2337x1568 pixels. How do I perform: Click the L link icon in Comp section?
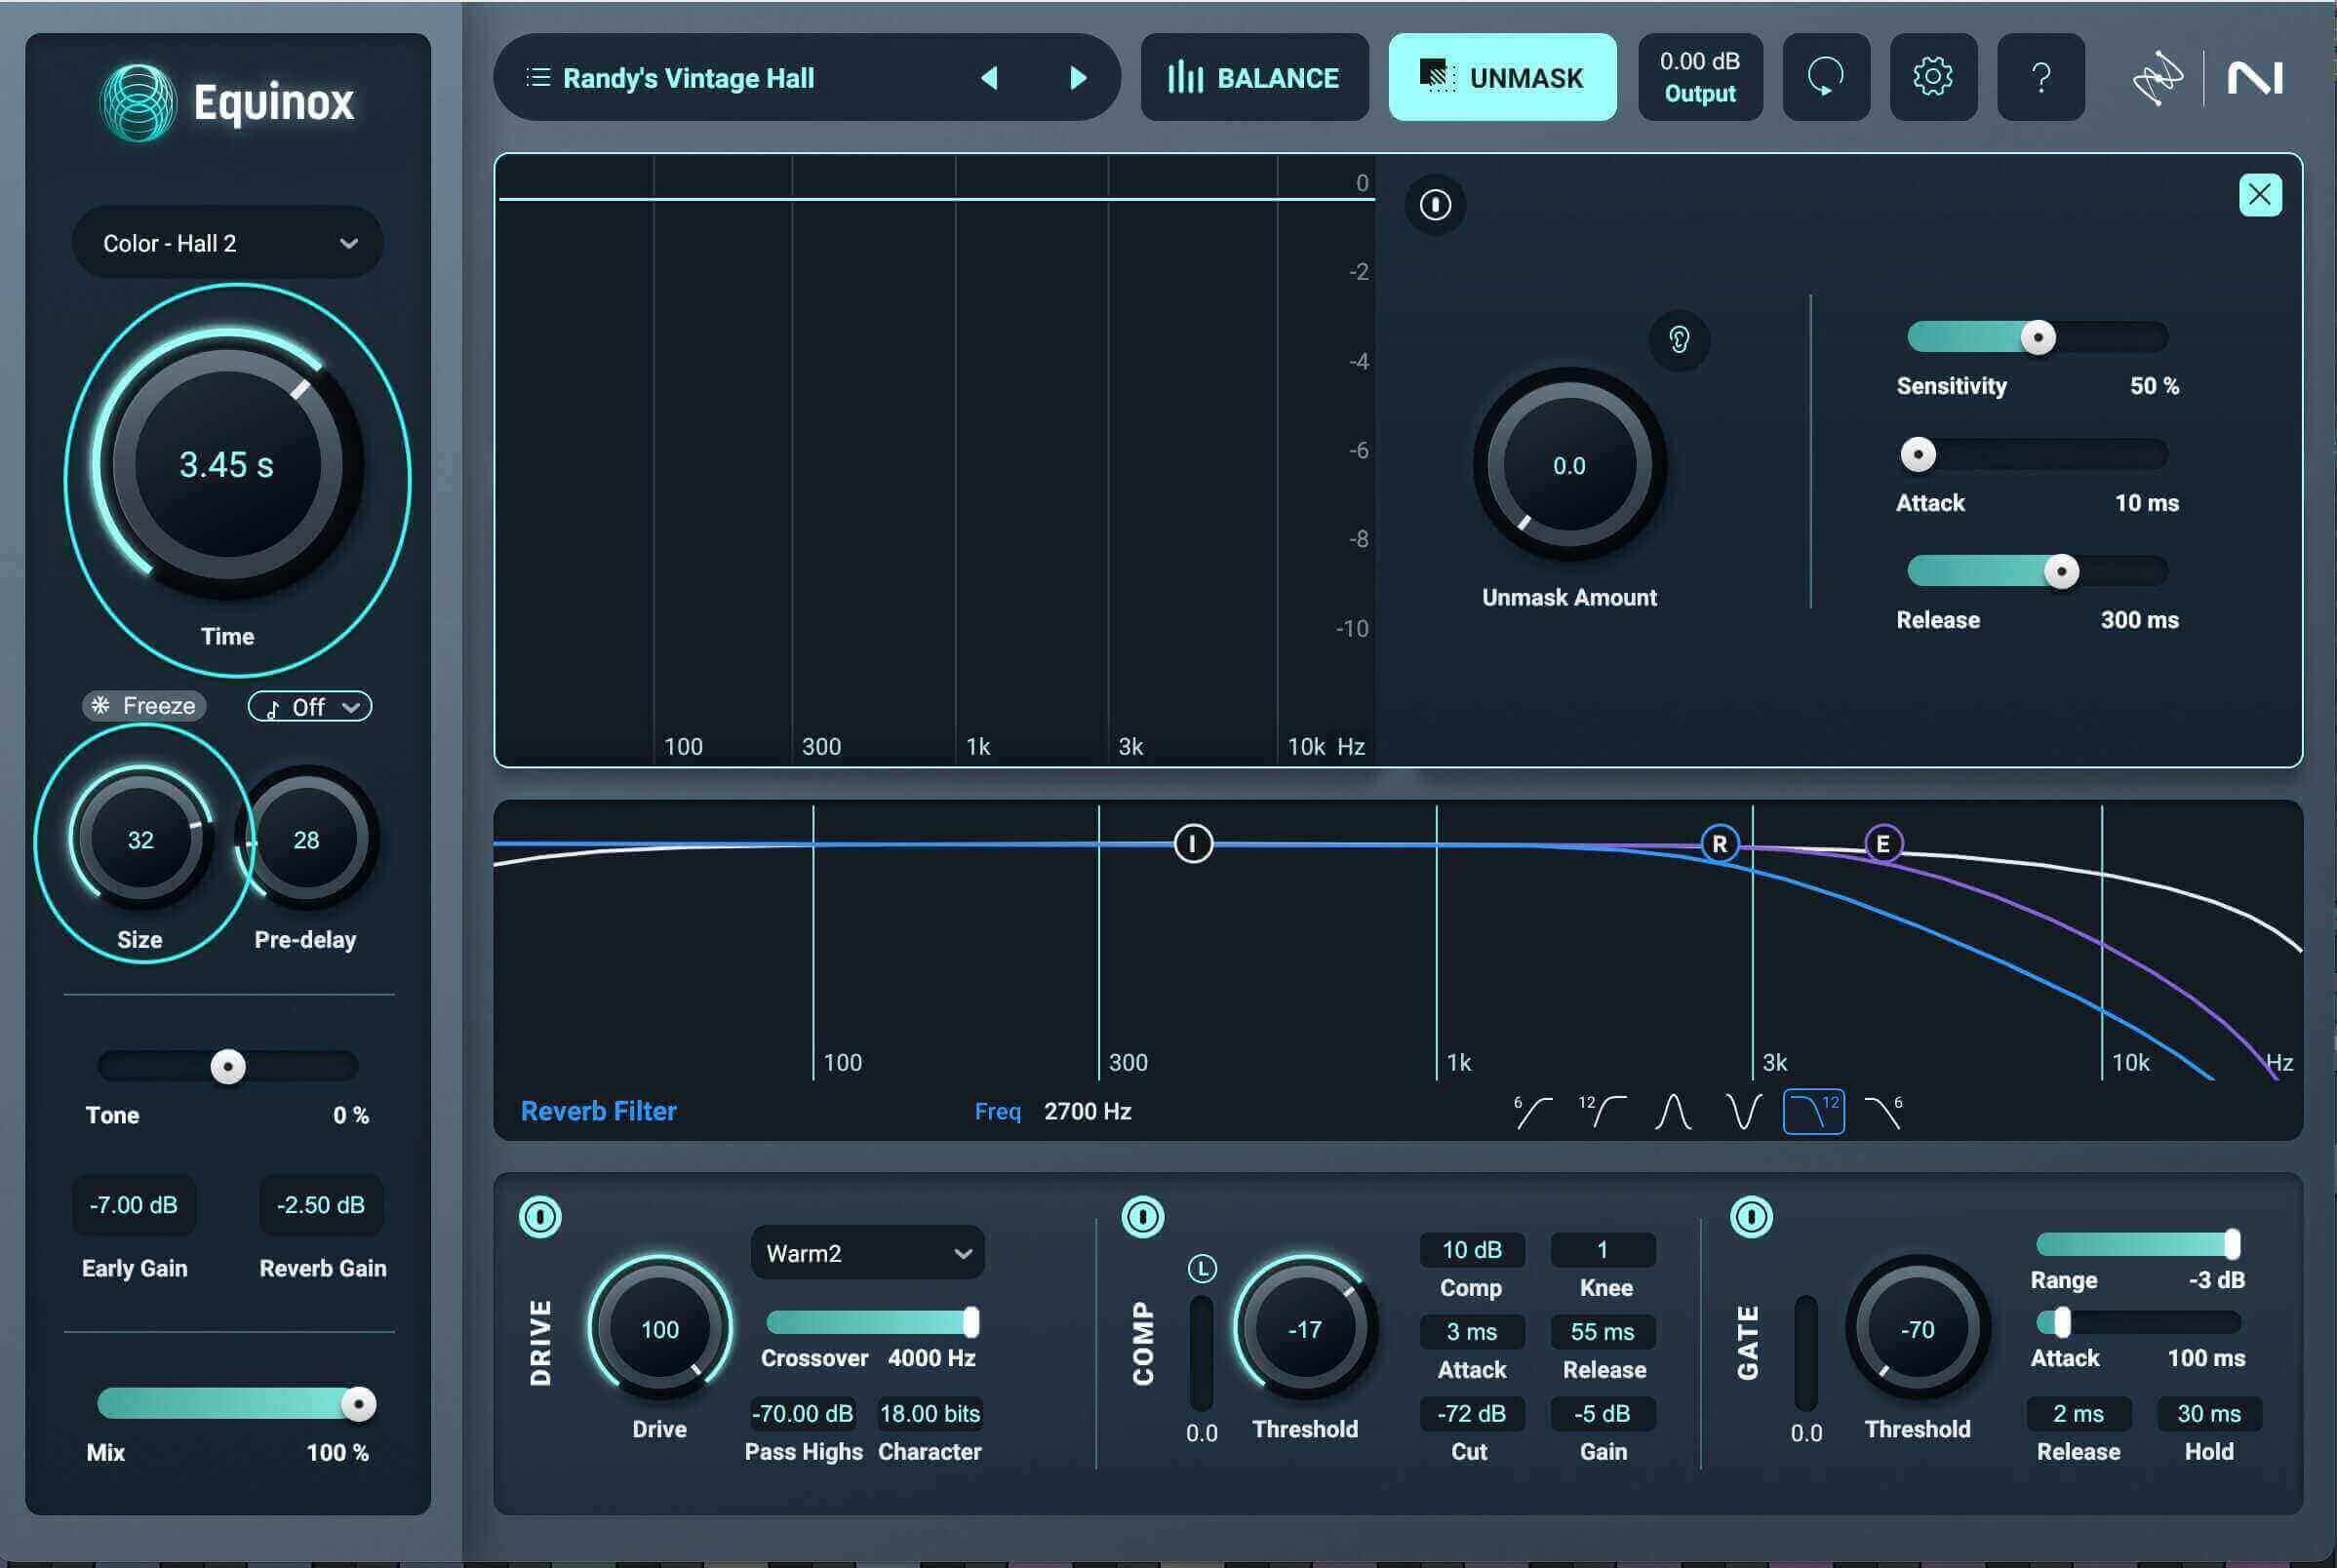(1202, 1269)
